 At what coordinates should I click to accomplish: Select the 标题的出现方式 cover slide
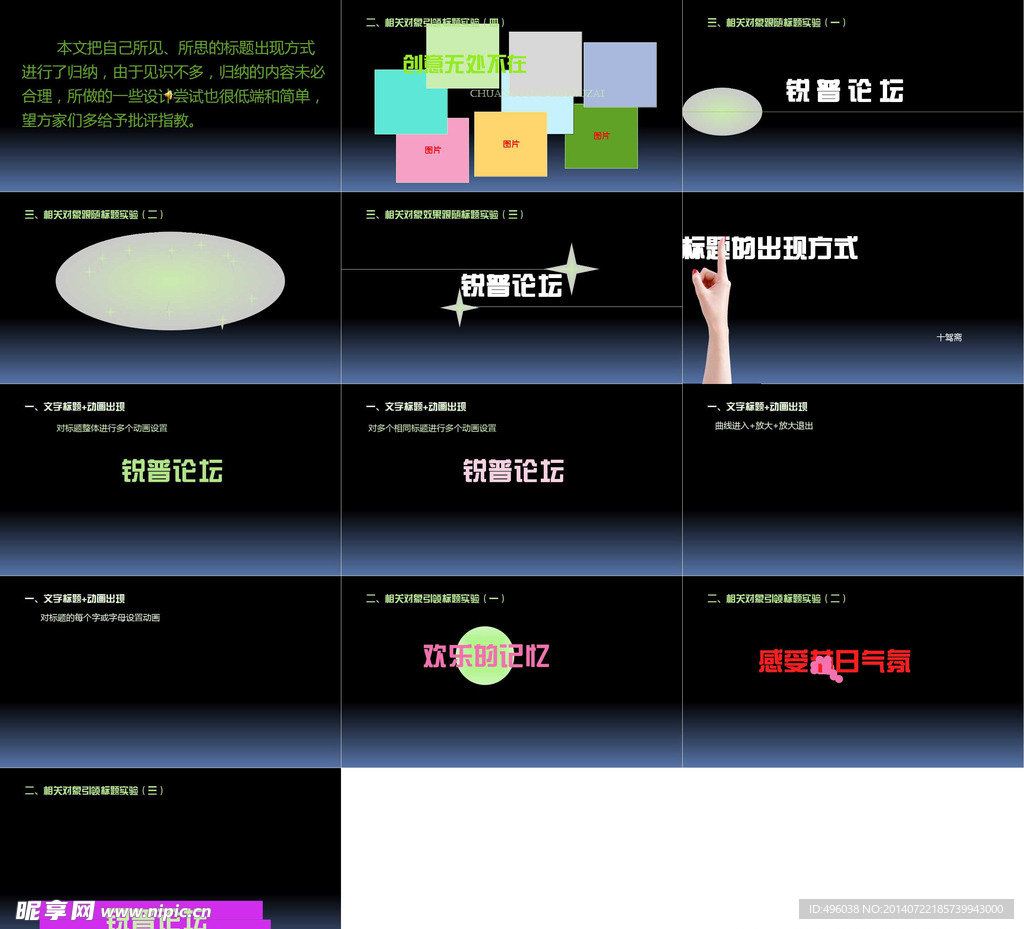point(853,288)
